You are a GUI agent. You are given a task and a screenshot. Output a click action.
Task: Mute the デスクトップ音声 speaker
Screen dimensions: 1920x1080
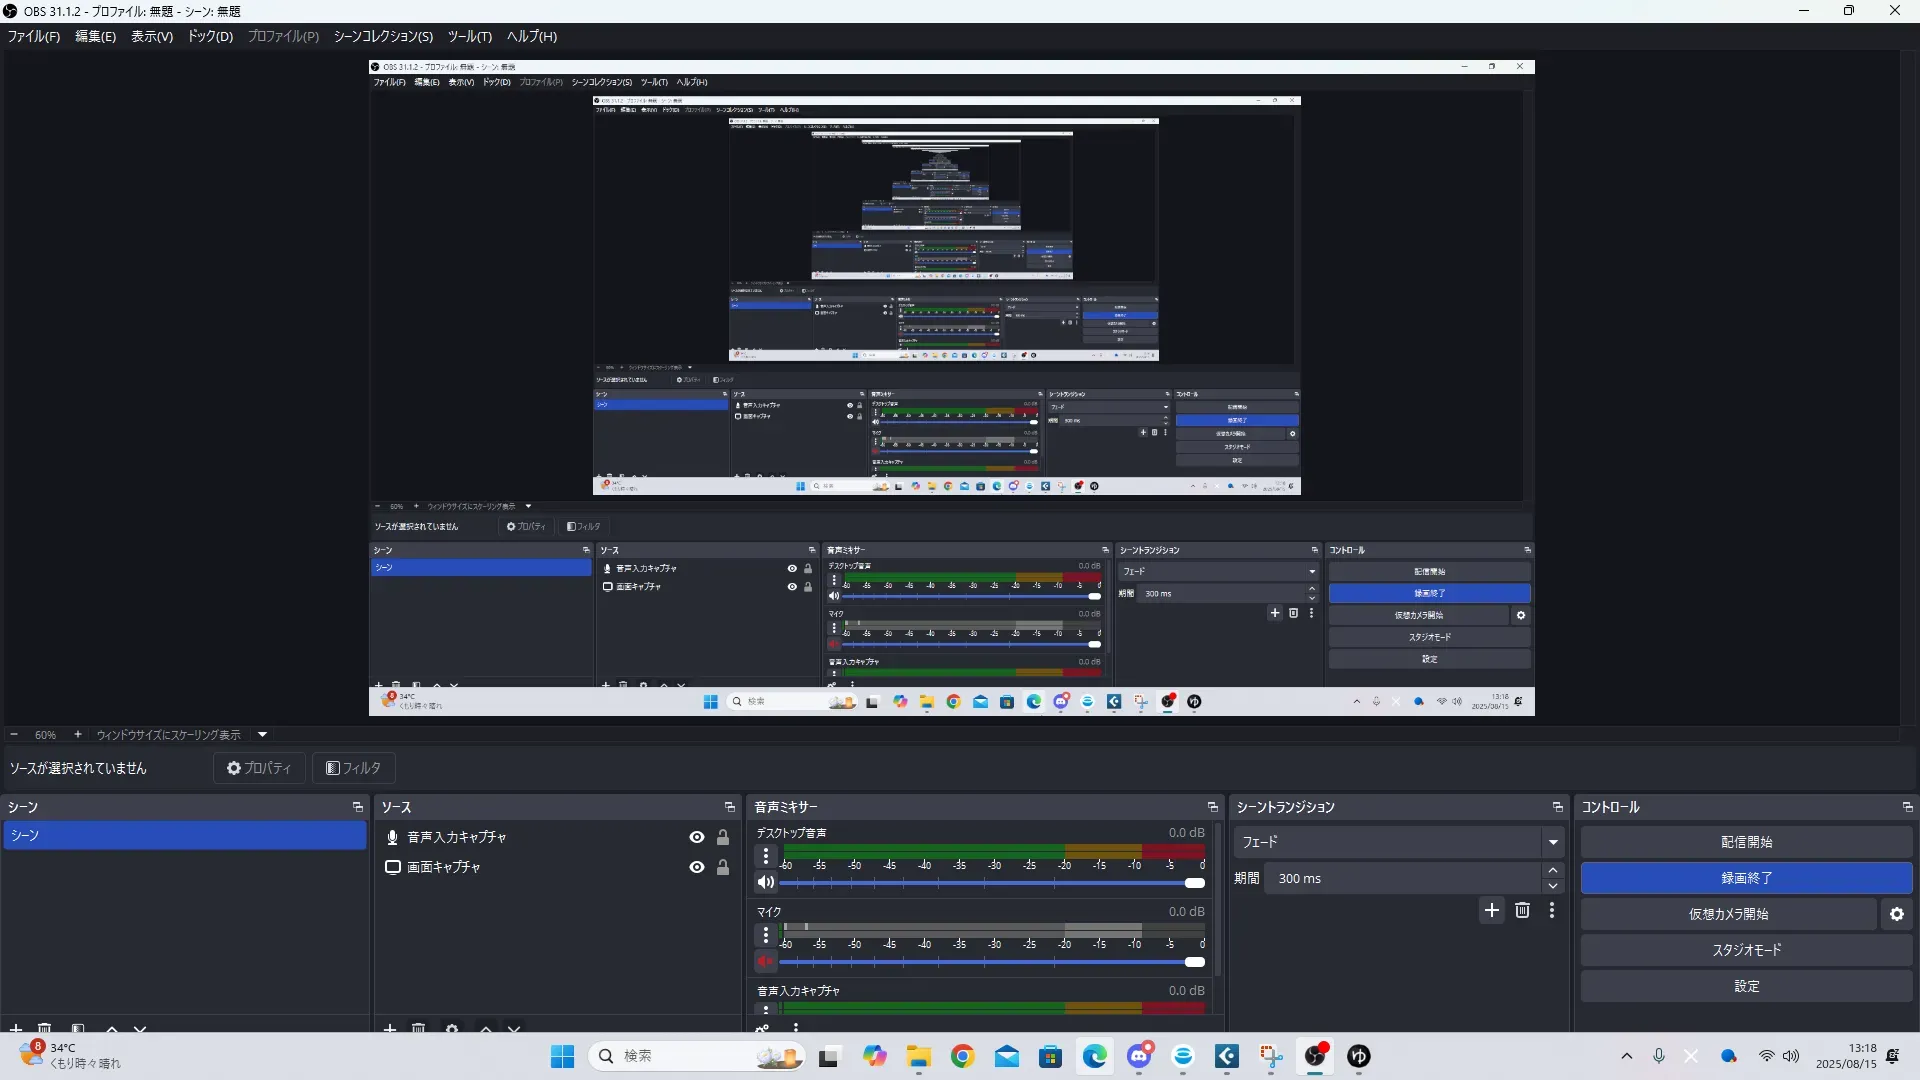point(766,882)
